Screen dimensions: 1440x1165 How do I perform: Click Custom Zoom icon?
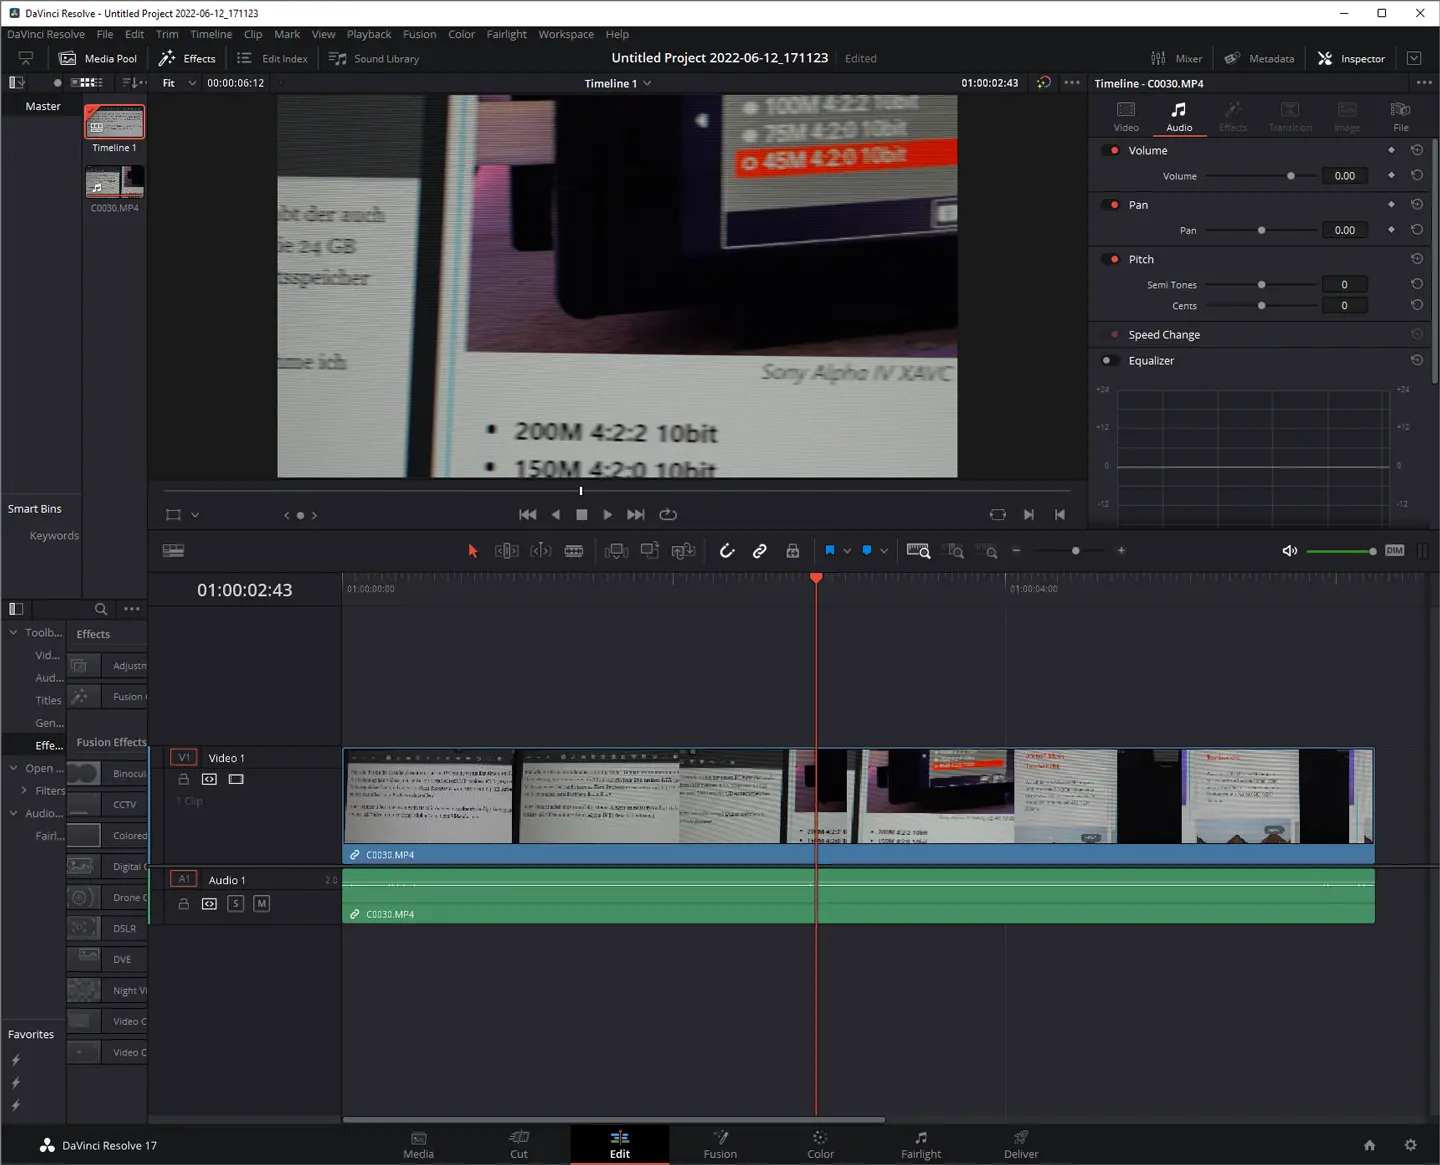(988, 551)
